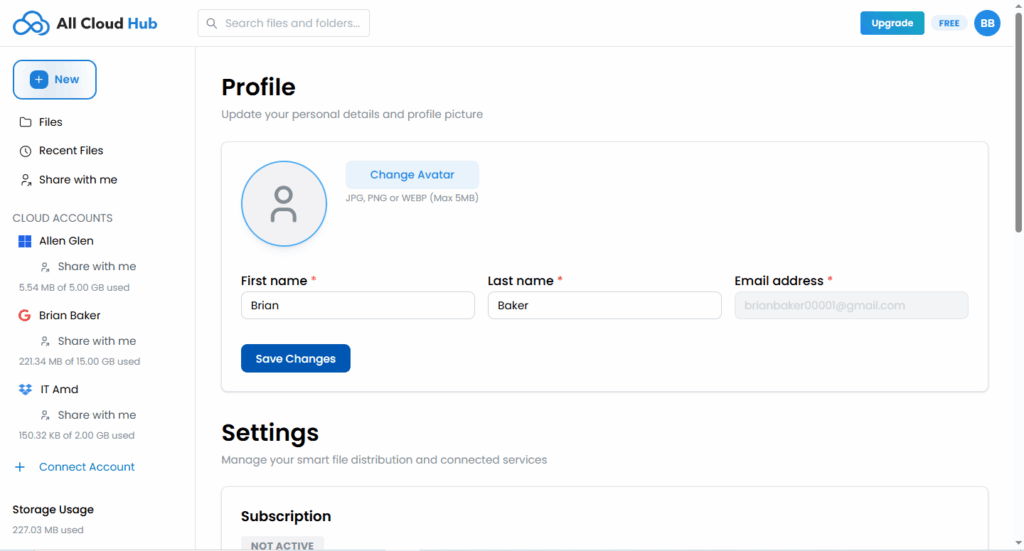The image size is (1024, 551).
Task: Click the NOT ACTIVE subscription badge
Action: (x=282, y=544)
